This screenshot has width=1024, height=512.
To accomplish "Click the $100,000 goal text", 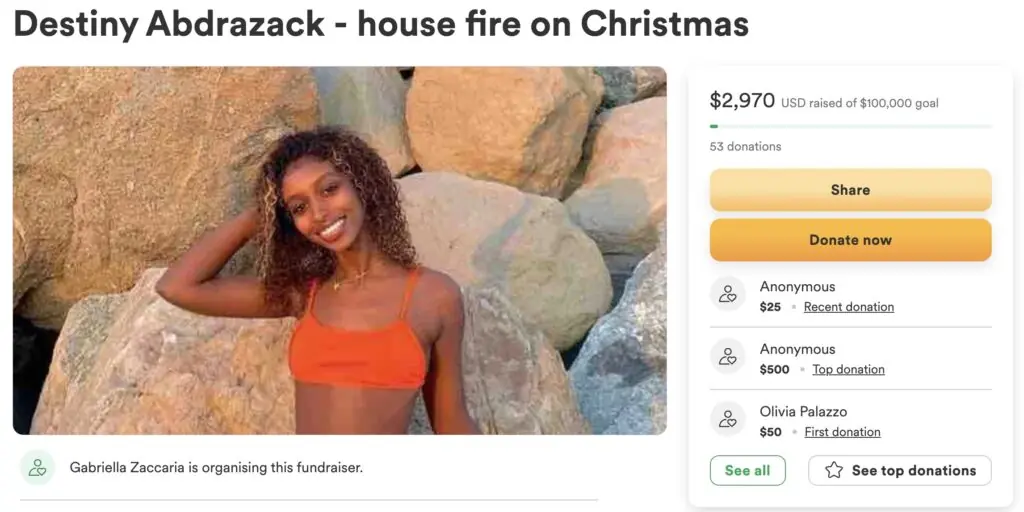I will coord(896,103).
